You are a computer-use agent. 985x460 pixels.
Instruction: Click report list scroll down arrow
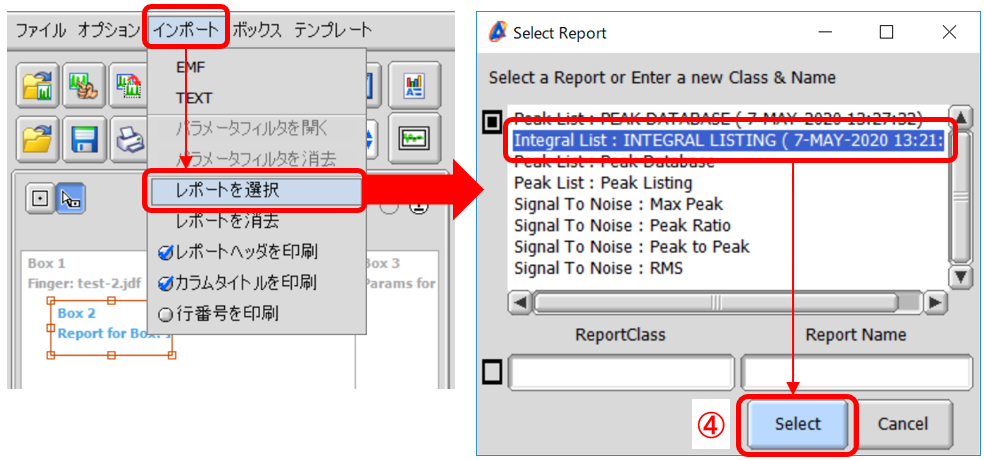point(961,277)
